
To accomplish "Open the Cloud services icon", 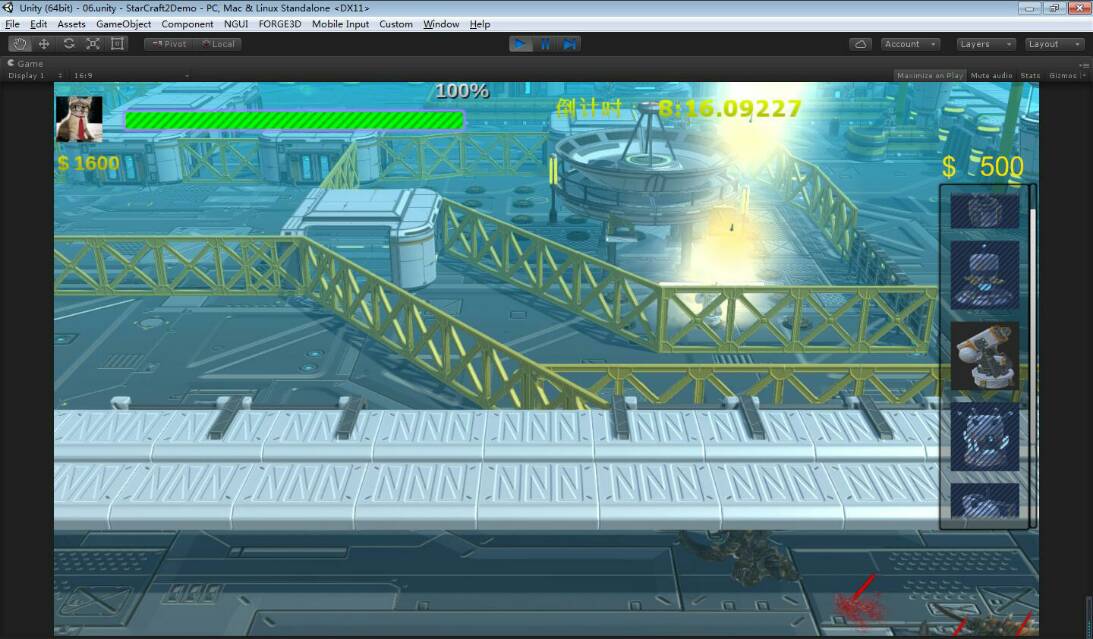I will [860, 44].
